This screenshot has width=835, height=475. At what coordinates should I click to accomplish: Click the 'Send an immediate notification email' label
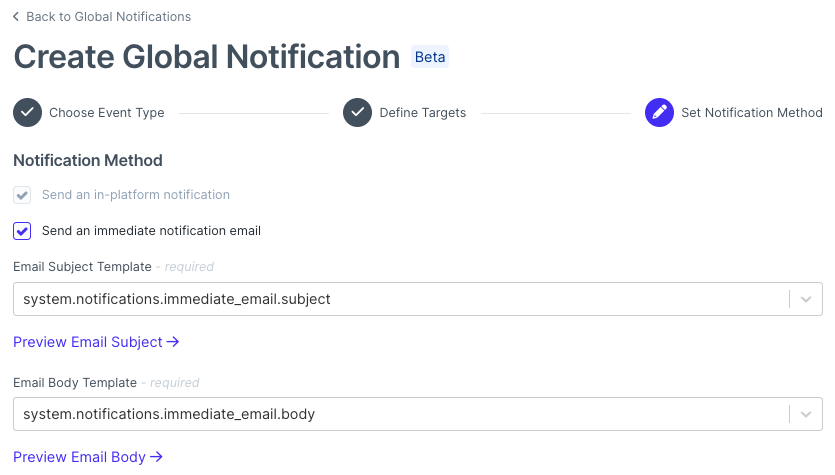coord(151,231)
